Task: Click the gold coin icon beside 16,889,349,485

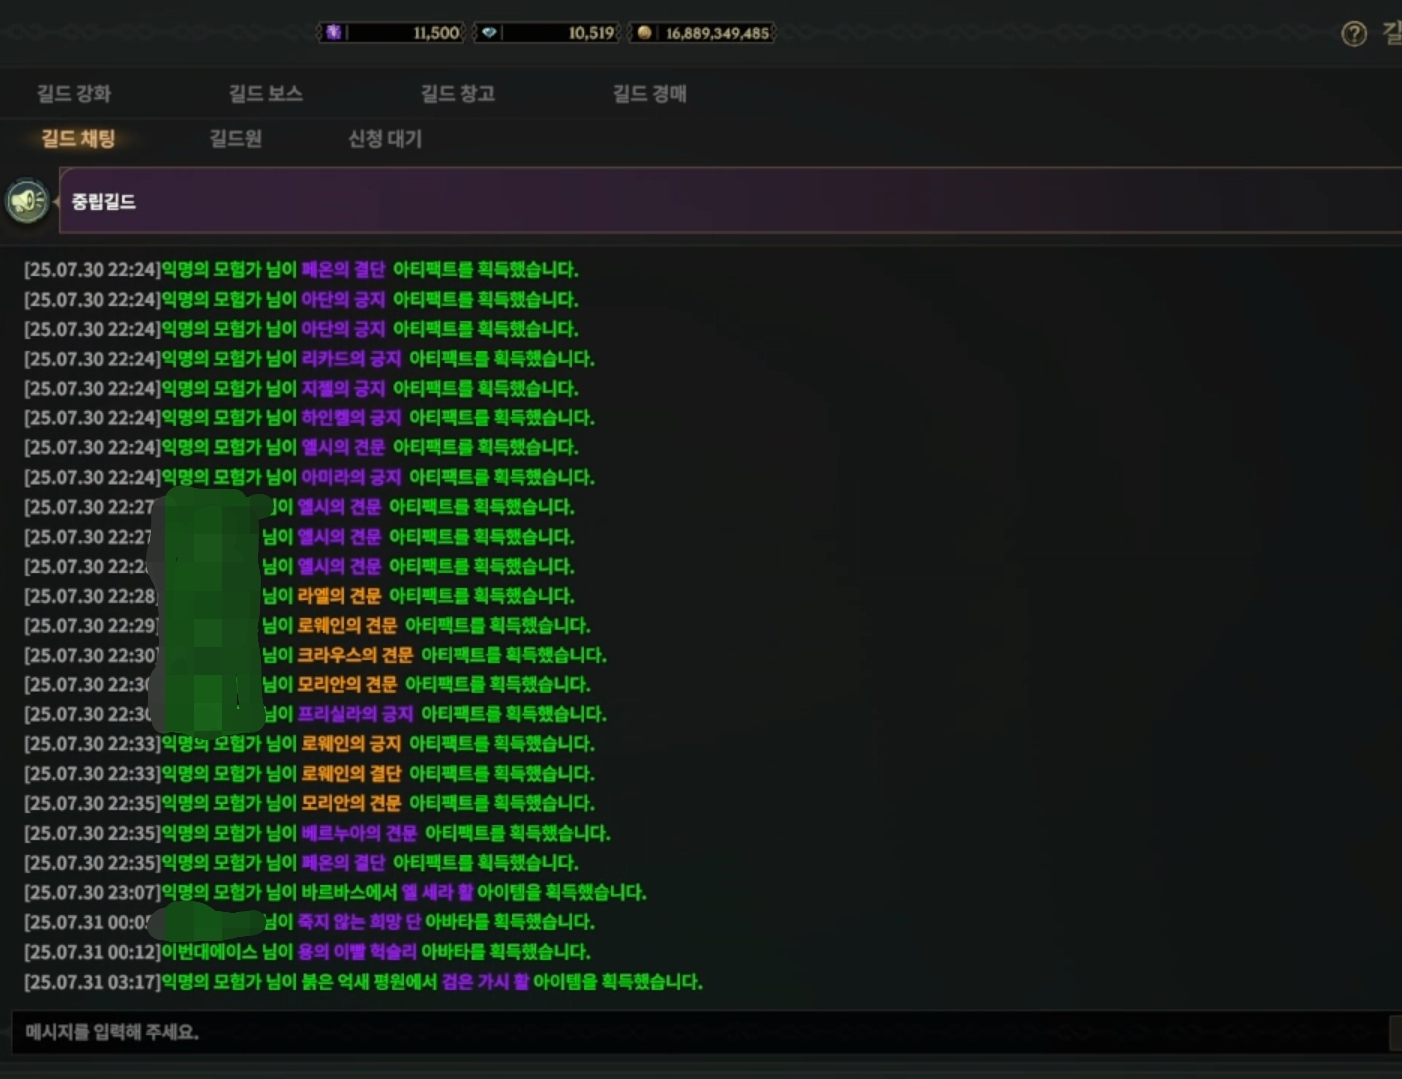Action: pyautogui.click(x=644, y=32)
